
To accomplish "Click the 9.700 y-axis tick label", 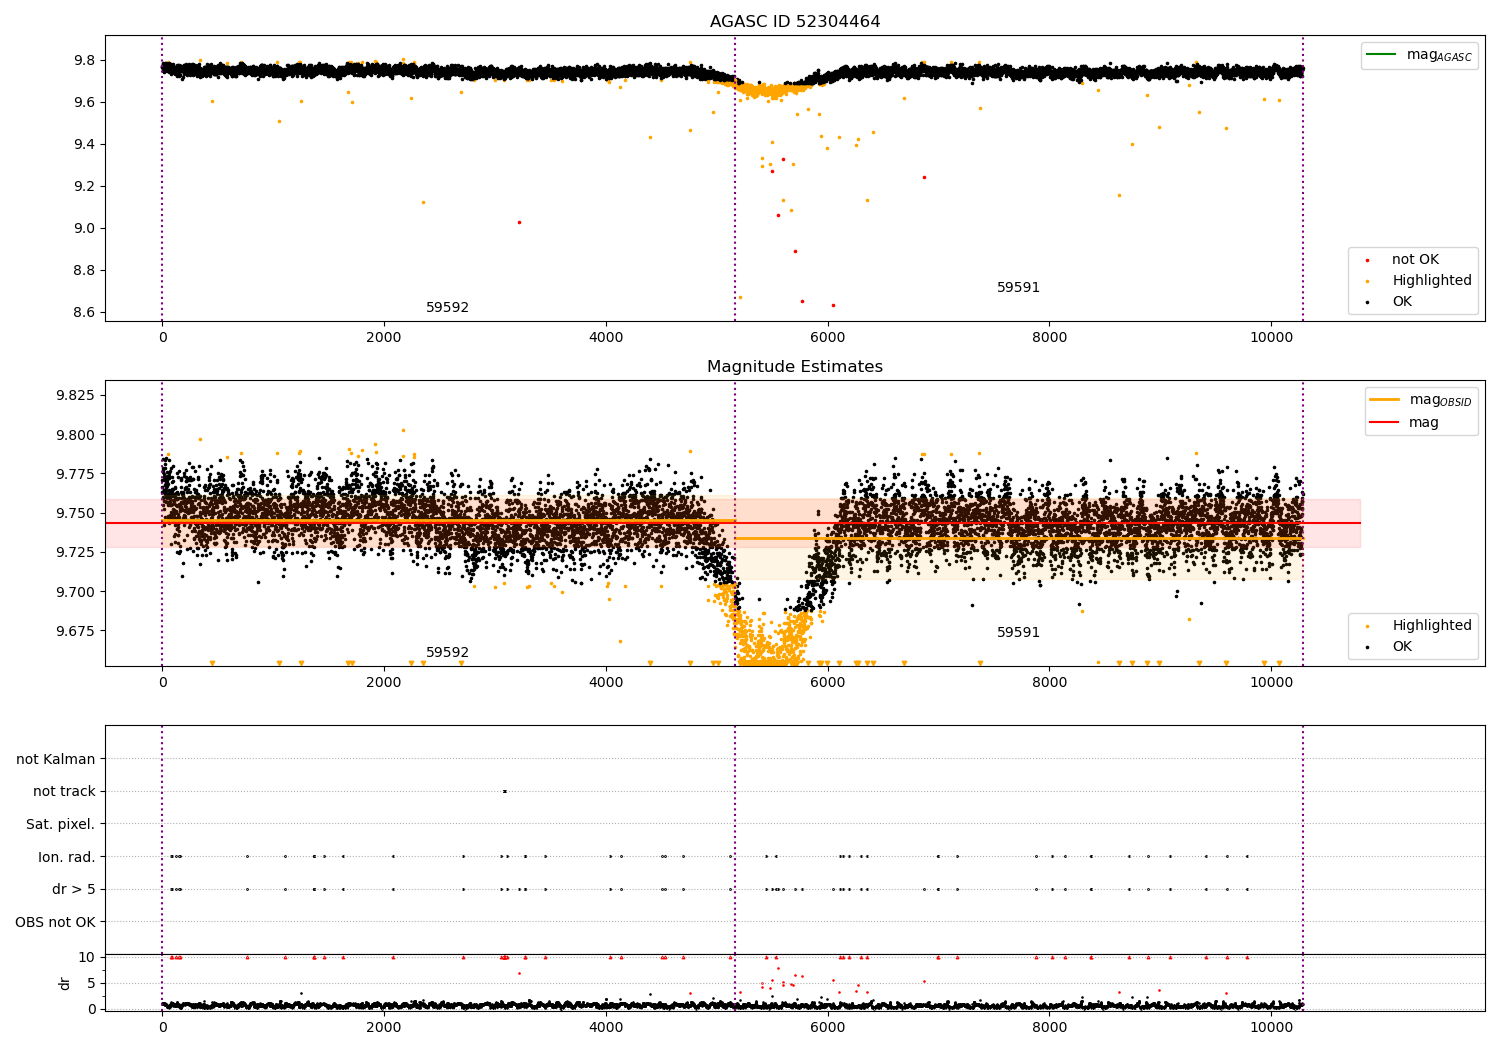I will click(76, 593).
